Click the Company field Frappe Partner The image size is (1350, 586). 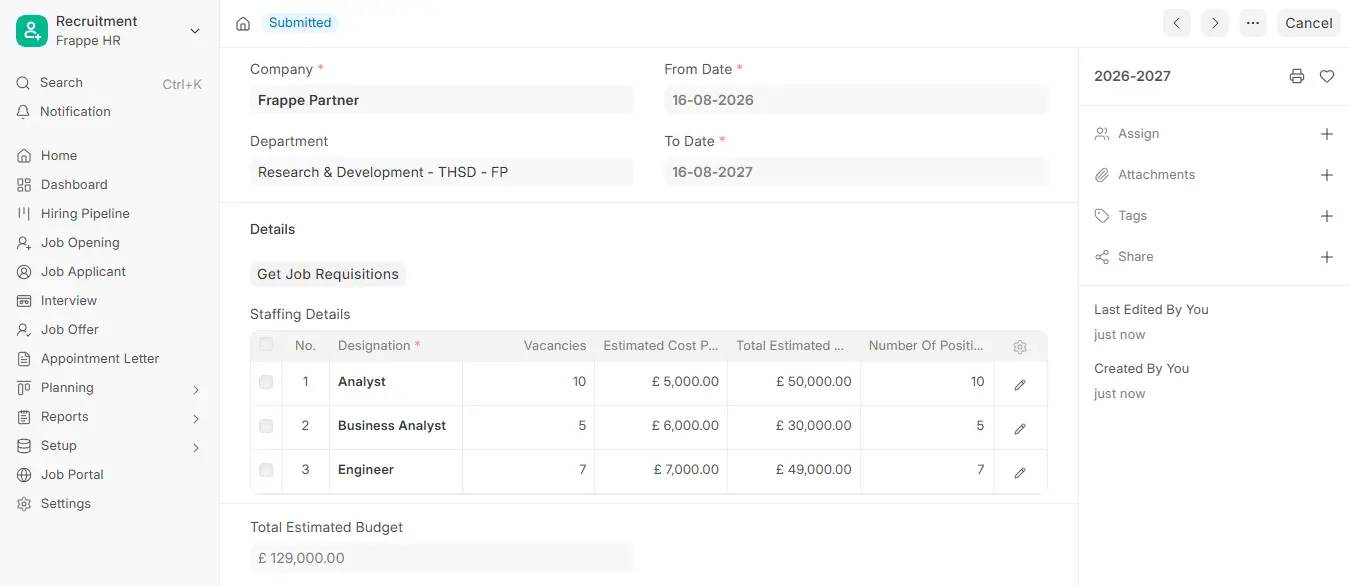[x=442, y=100]
